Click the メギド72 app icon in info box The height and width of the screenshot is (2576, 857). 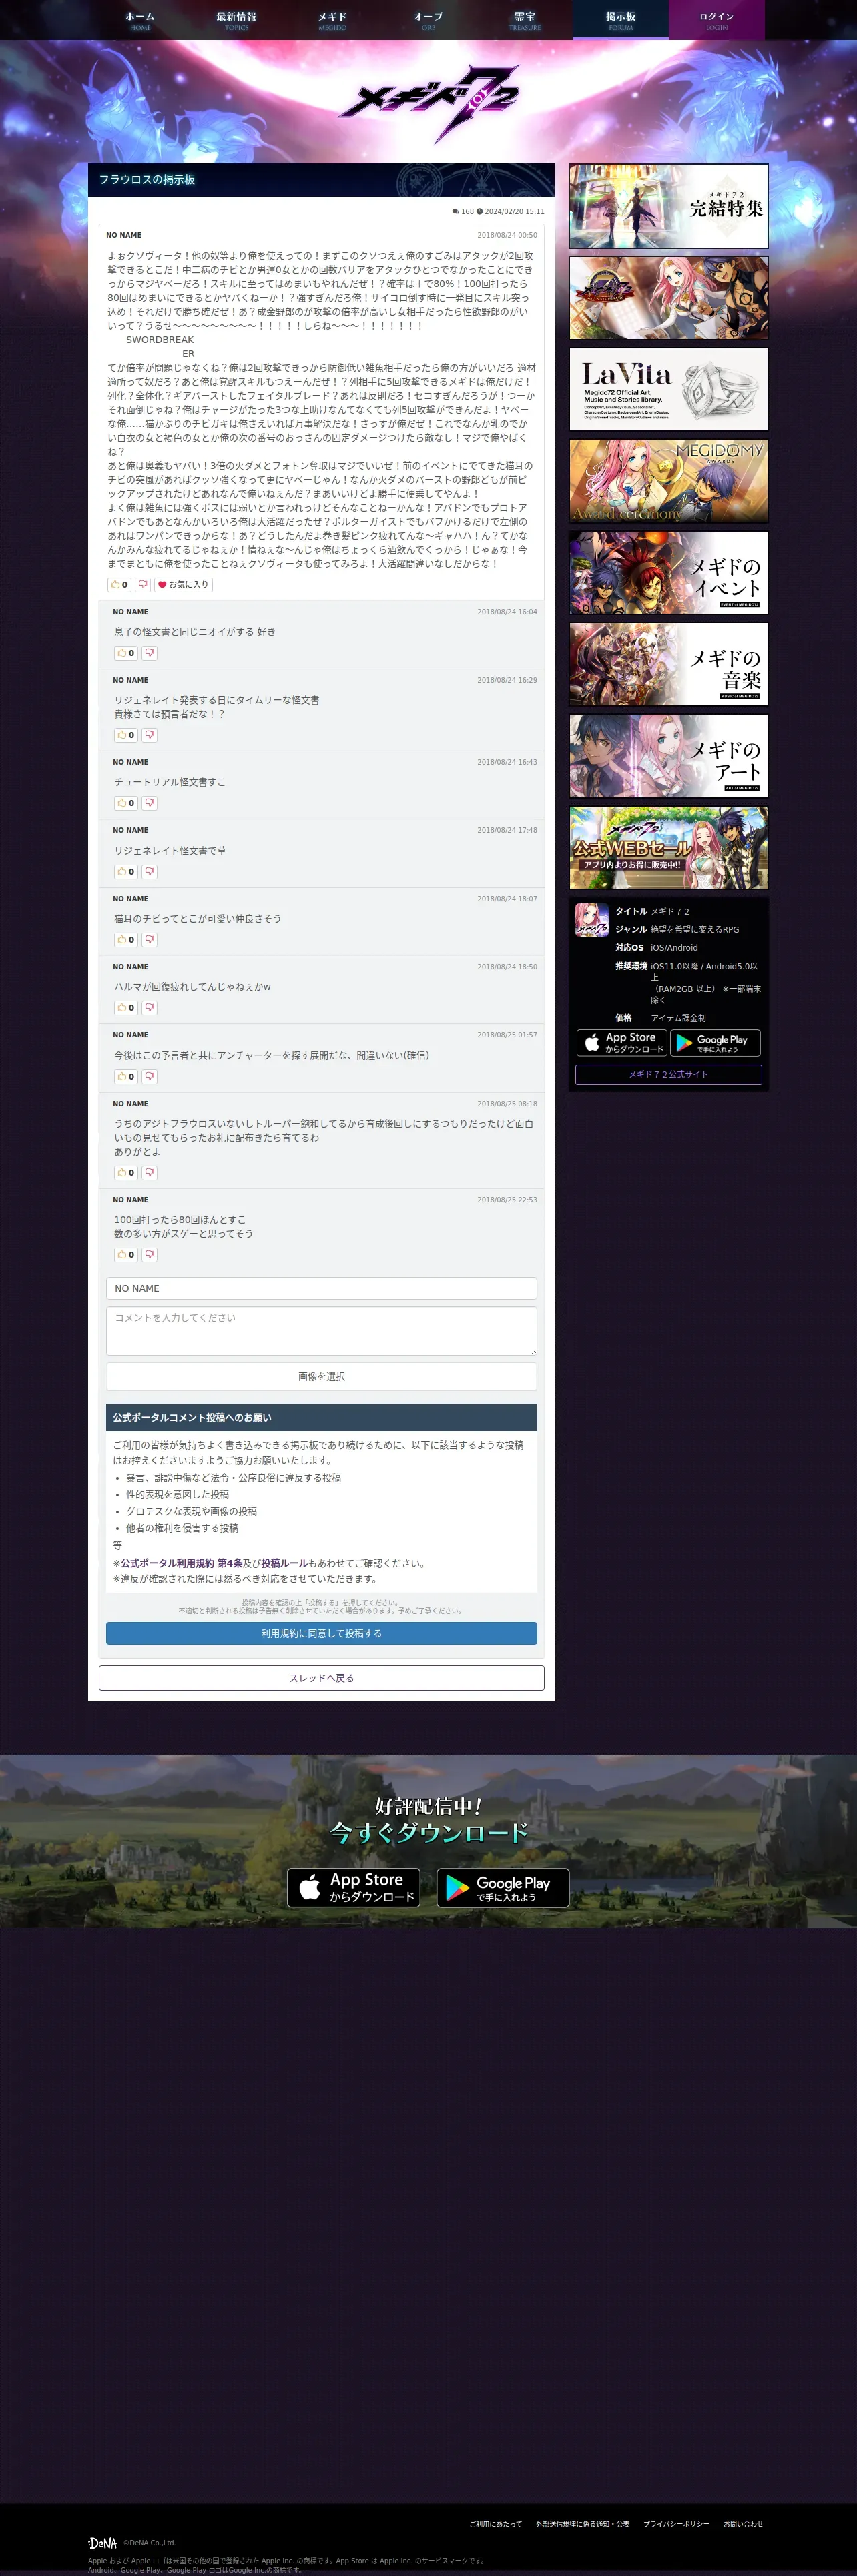pyautogui.click(x=592, y=920)
